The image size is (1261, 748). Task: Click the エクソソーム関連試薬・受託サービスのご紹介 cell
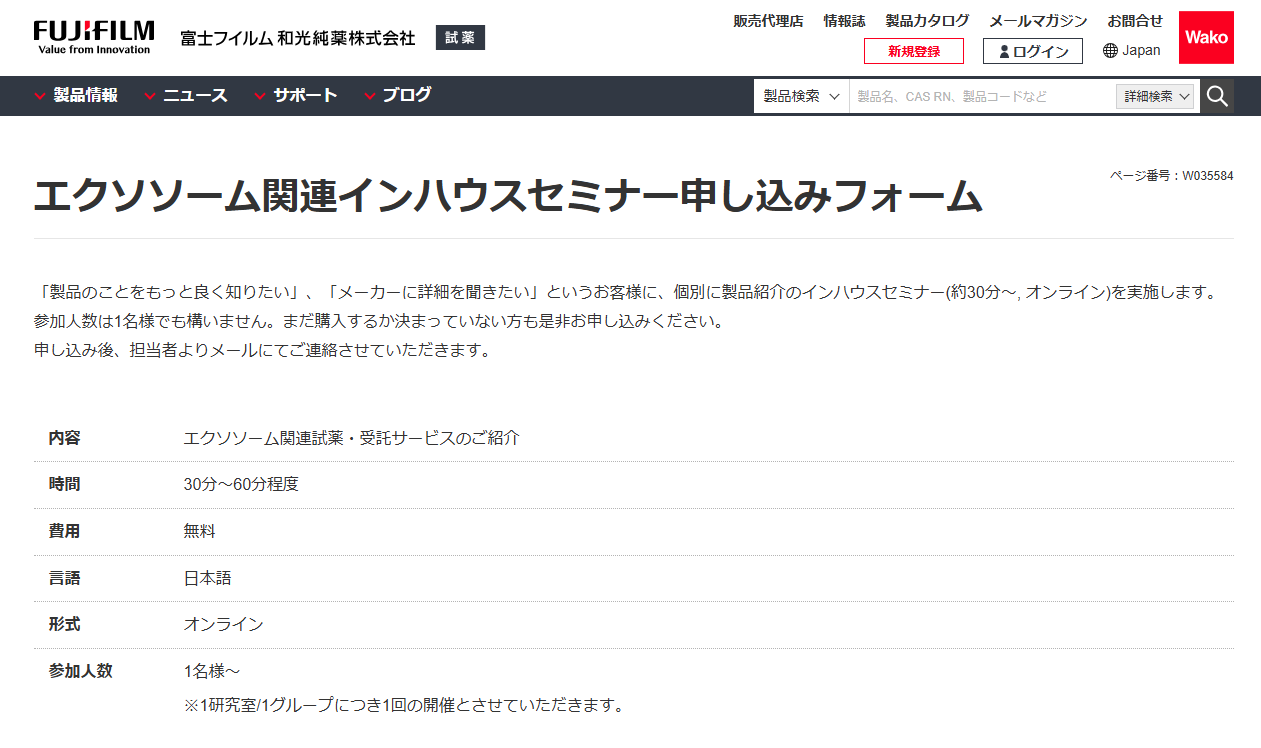(352, 438)
